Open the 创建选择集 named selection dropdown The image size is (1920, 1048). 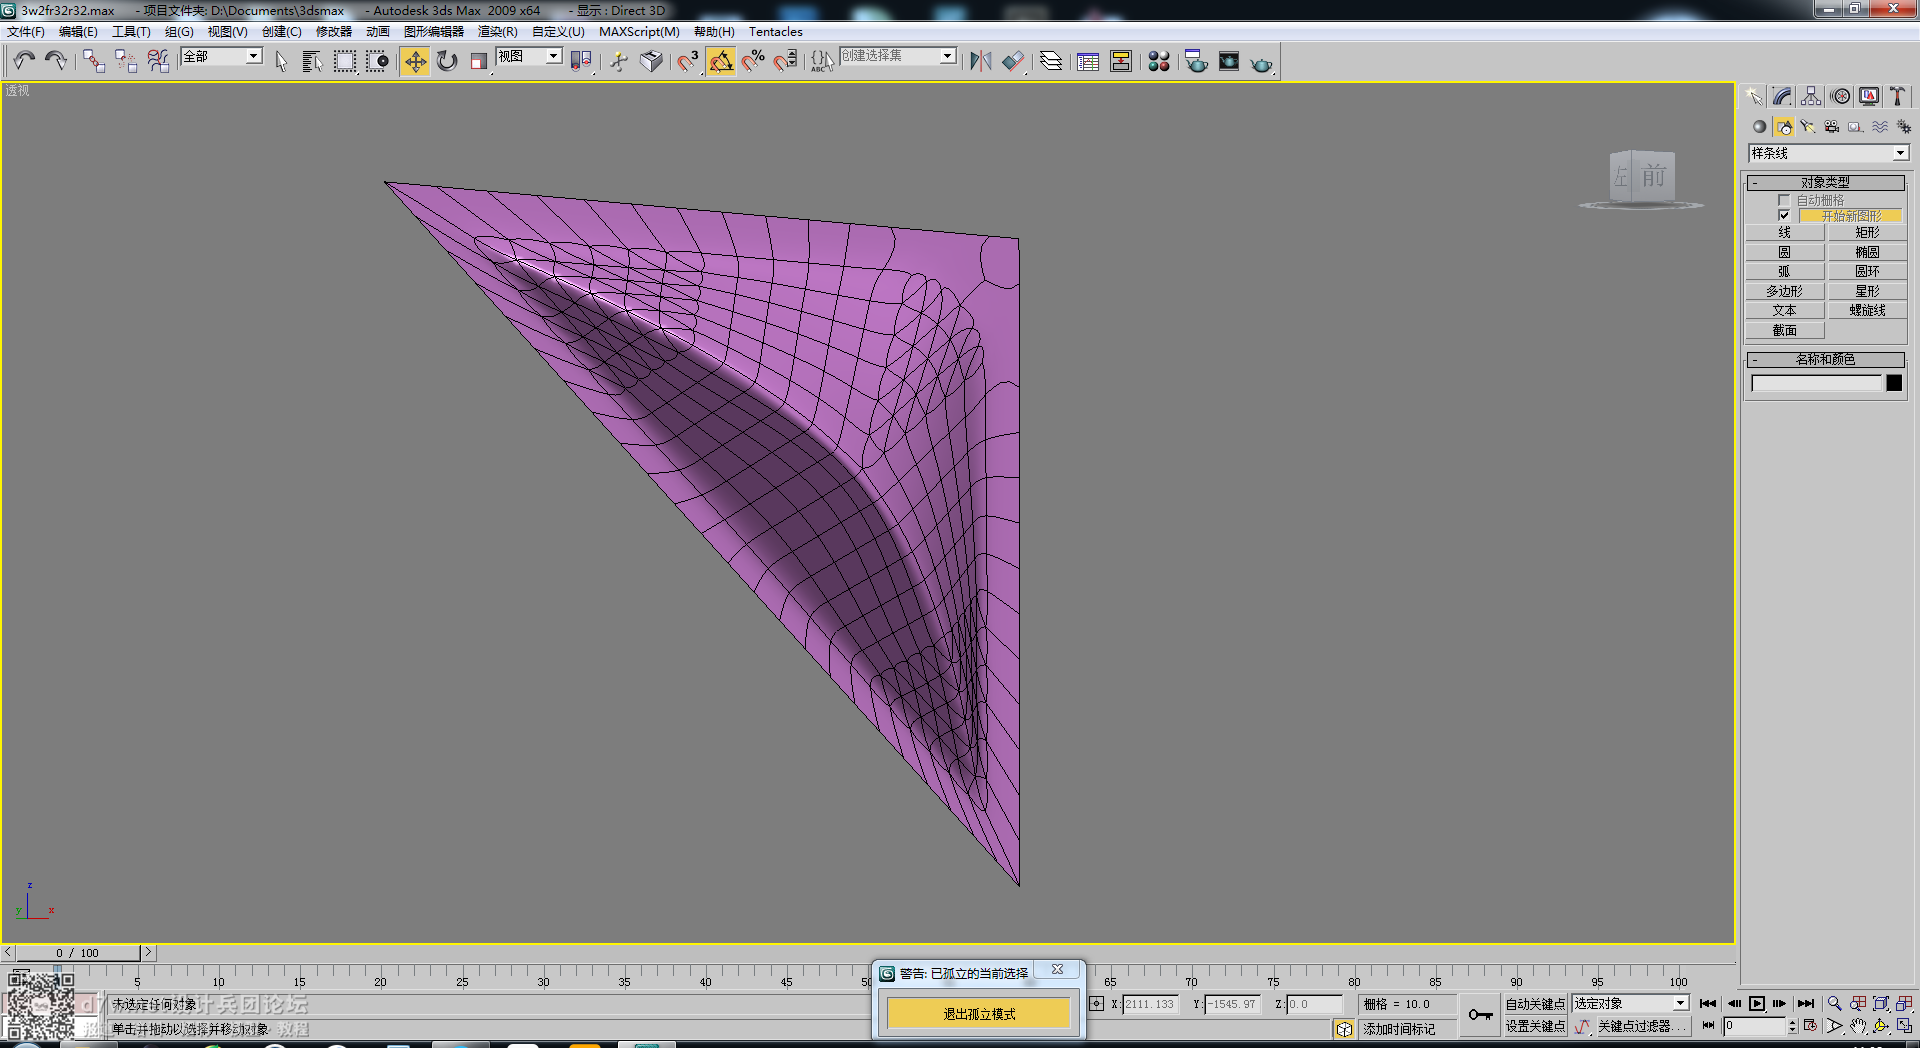[898, 56]
